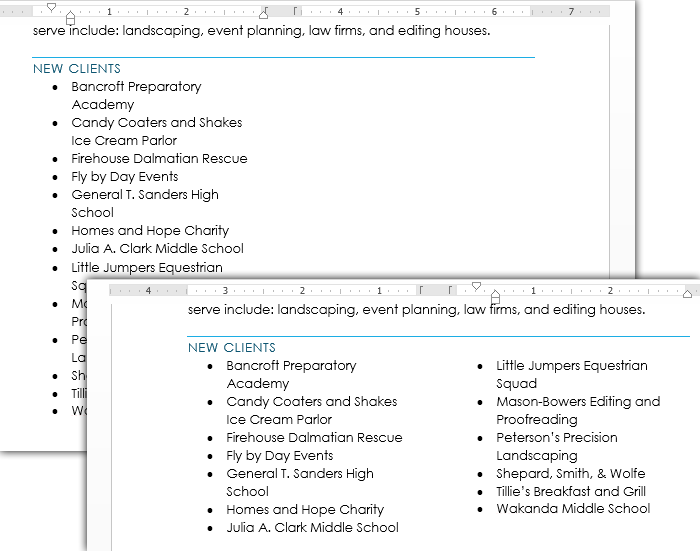Click 'Landscaping' in the second column list
Viewport: 700px width, 551px height.
(x=537, y=456)
